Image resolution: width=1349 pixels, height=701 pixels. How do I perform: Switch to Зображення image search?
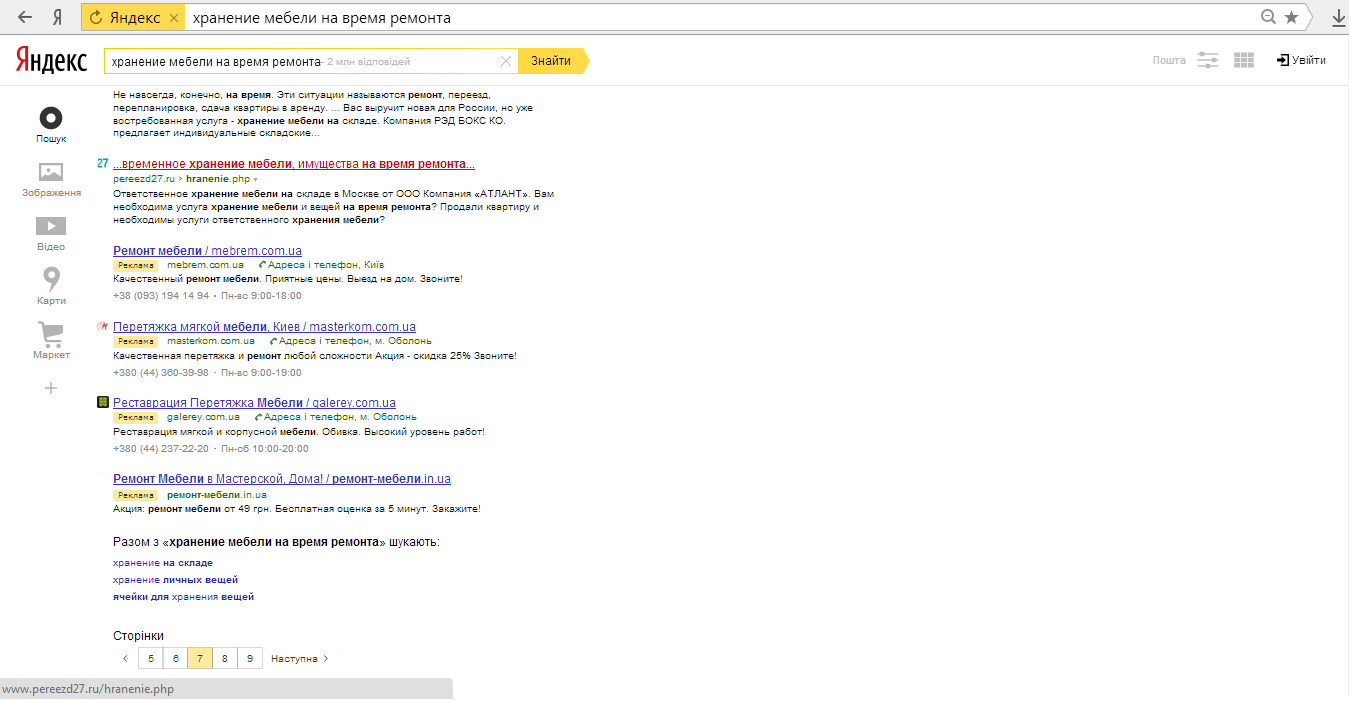click(51, 179)
